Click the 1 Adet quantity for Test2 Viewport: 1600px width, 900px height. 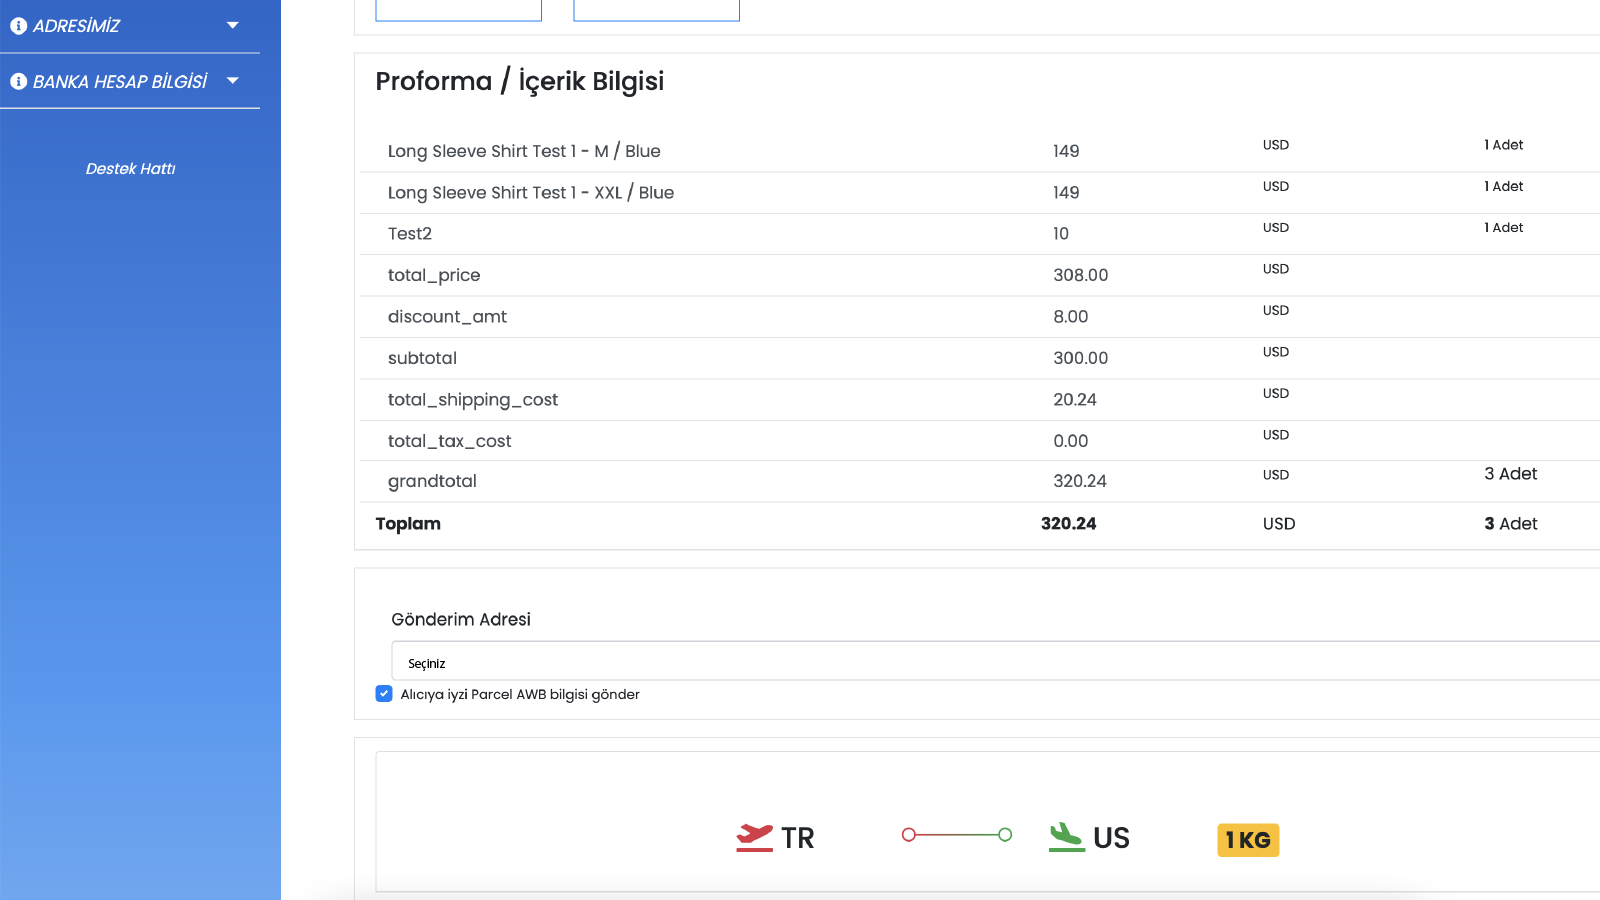[x=1504, y=228]
